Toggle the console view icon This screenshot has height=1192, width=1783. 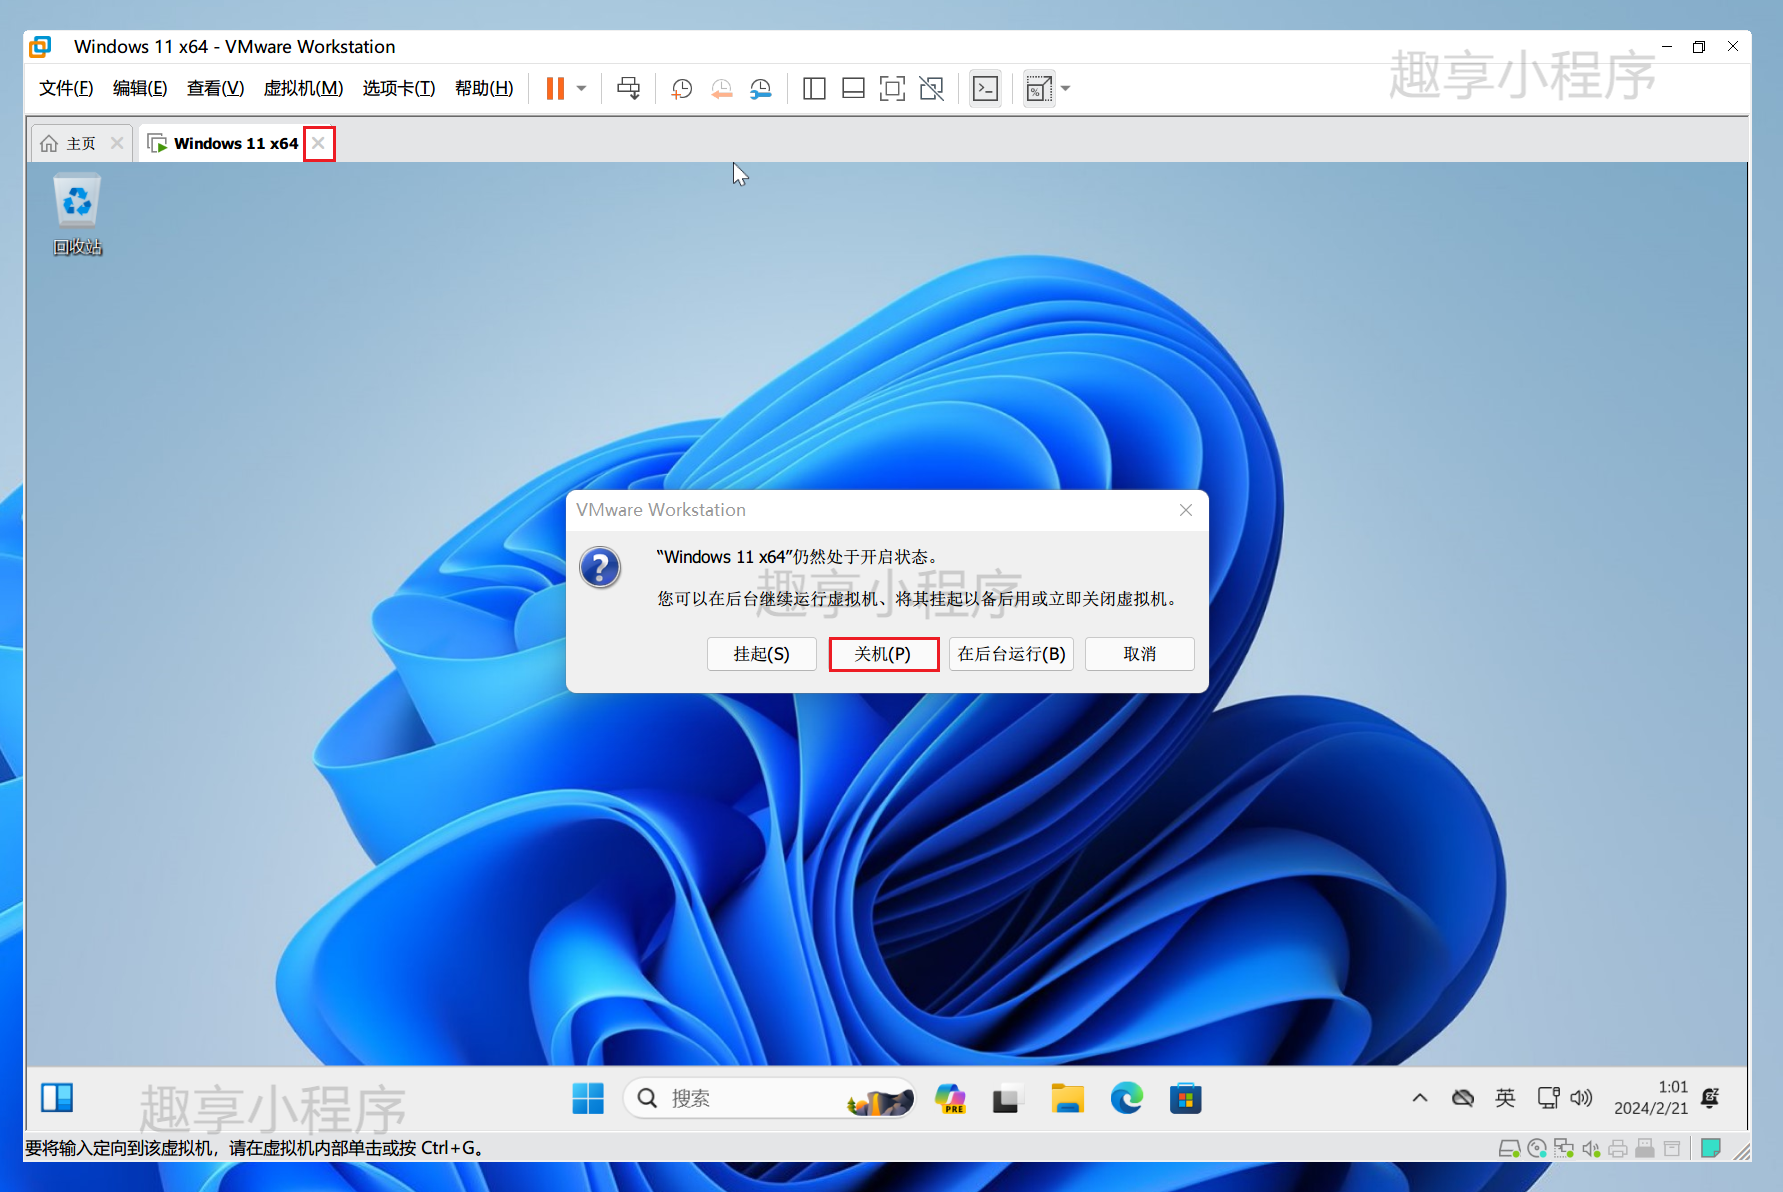(x=985, y=89)
